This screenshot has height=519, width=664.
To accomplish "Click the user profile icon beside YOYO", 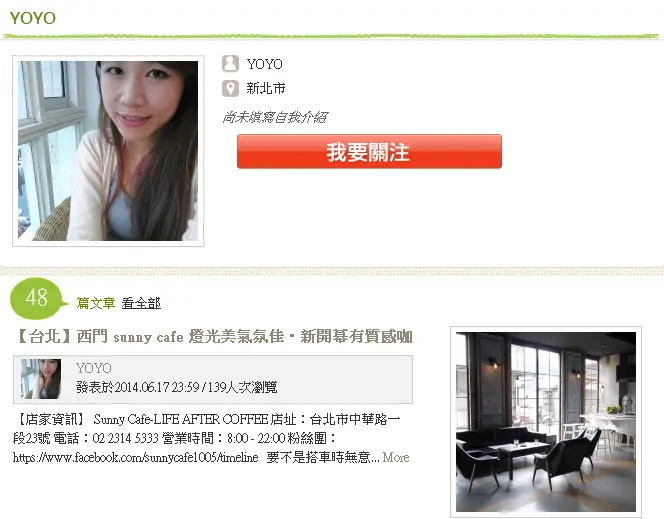I will (230, 63).
